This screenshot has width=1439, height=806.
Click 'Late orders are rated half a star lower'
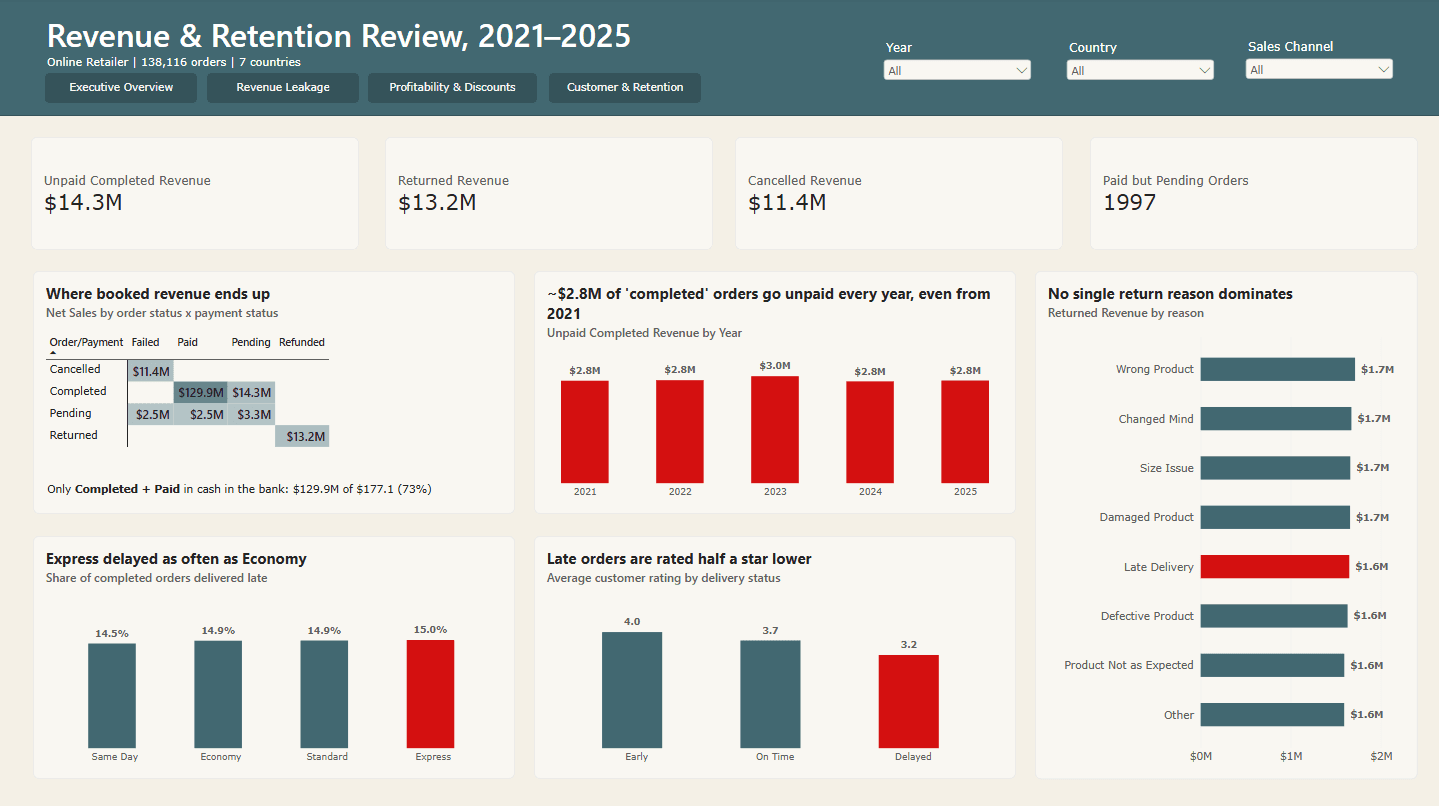tap(679, 559)
